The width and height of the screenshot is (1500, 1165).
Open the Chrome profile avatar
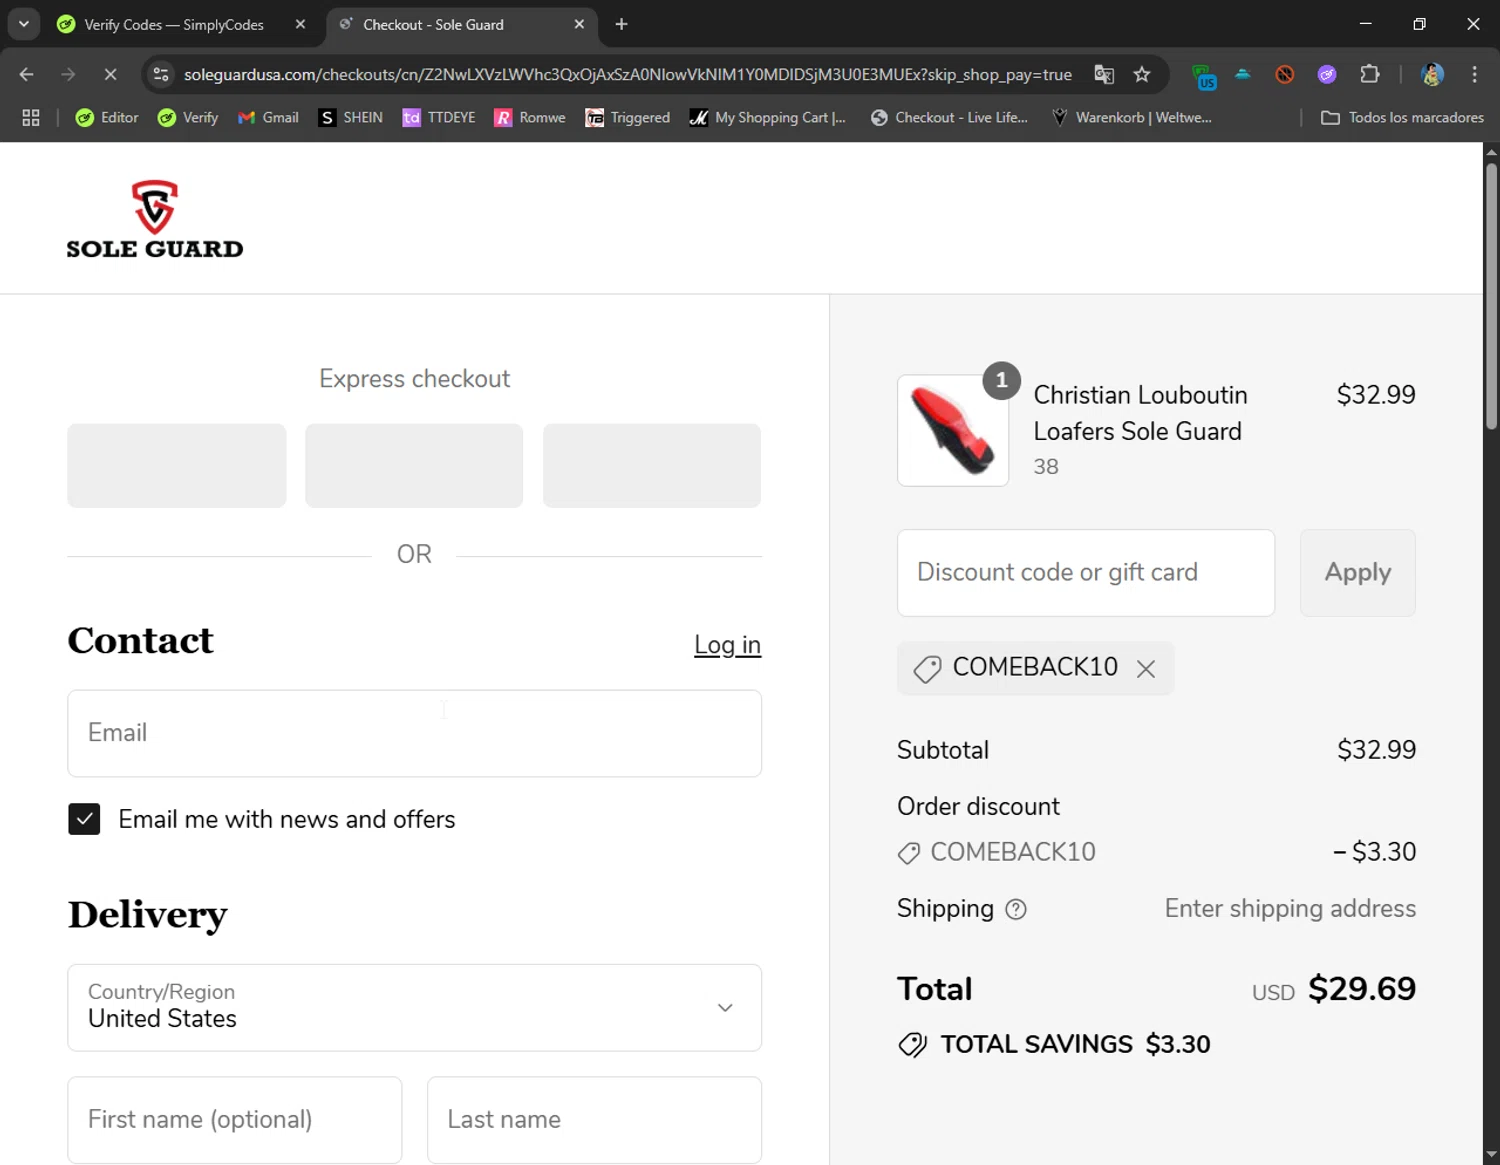point(1432,74)
